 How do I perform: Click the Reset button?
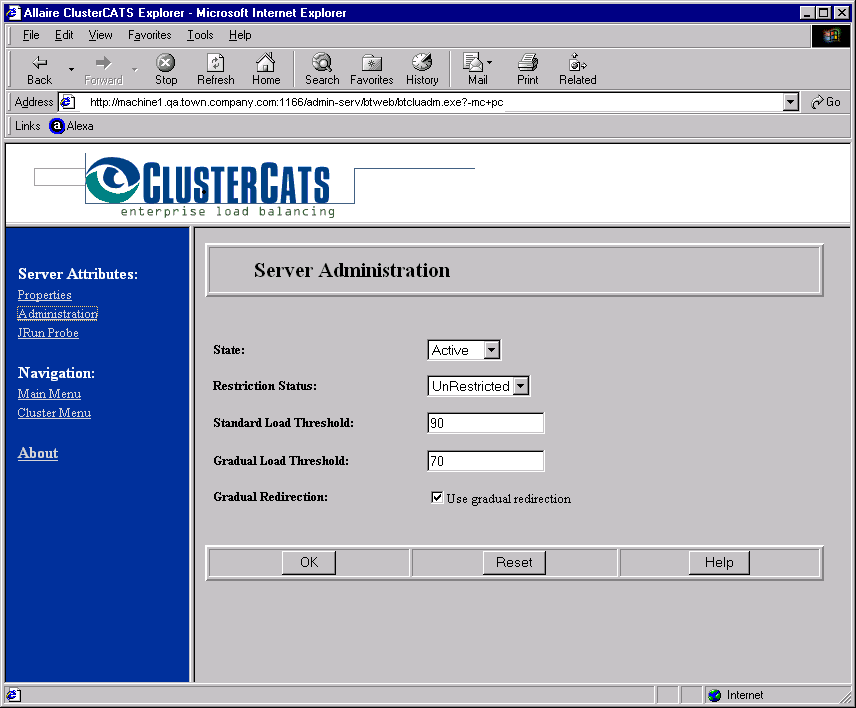coord(514,562)
